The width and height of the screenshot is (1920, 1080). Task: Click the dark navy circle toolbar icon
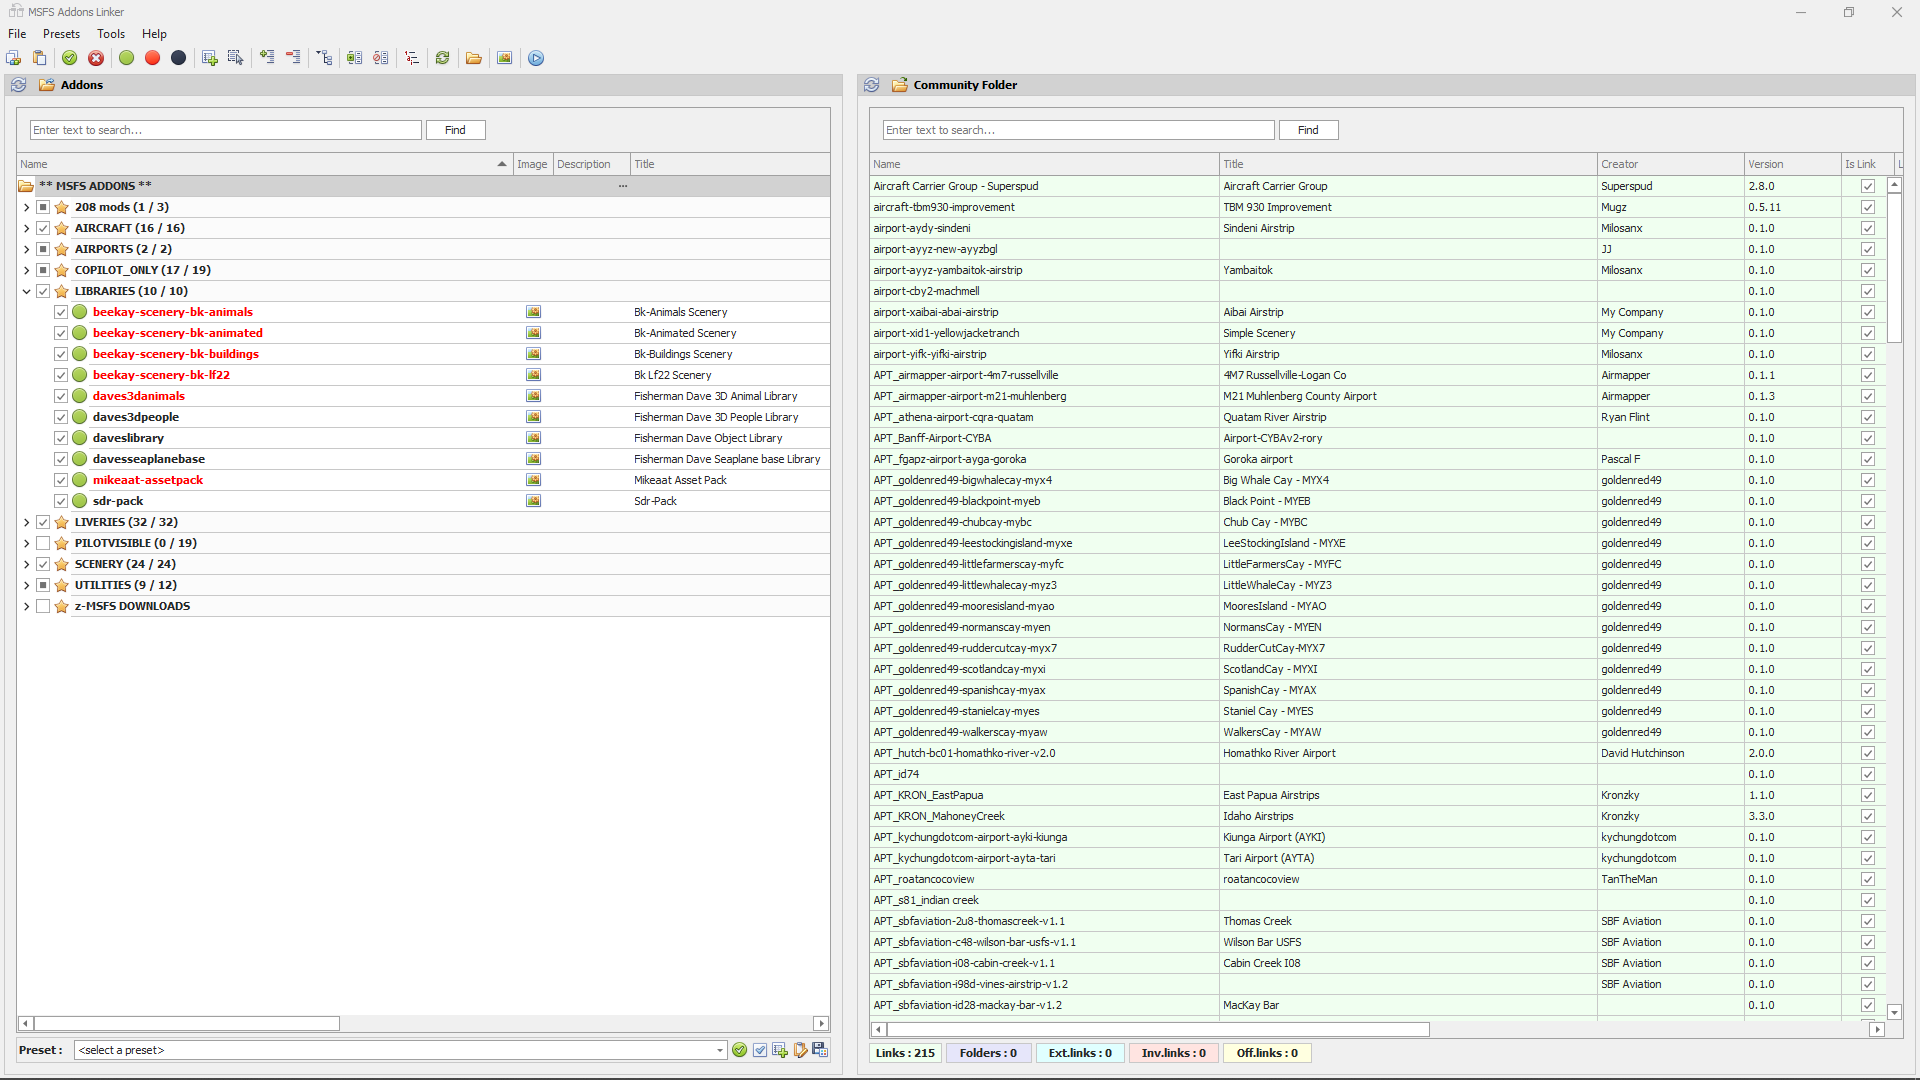click(x=178, y=58)
